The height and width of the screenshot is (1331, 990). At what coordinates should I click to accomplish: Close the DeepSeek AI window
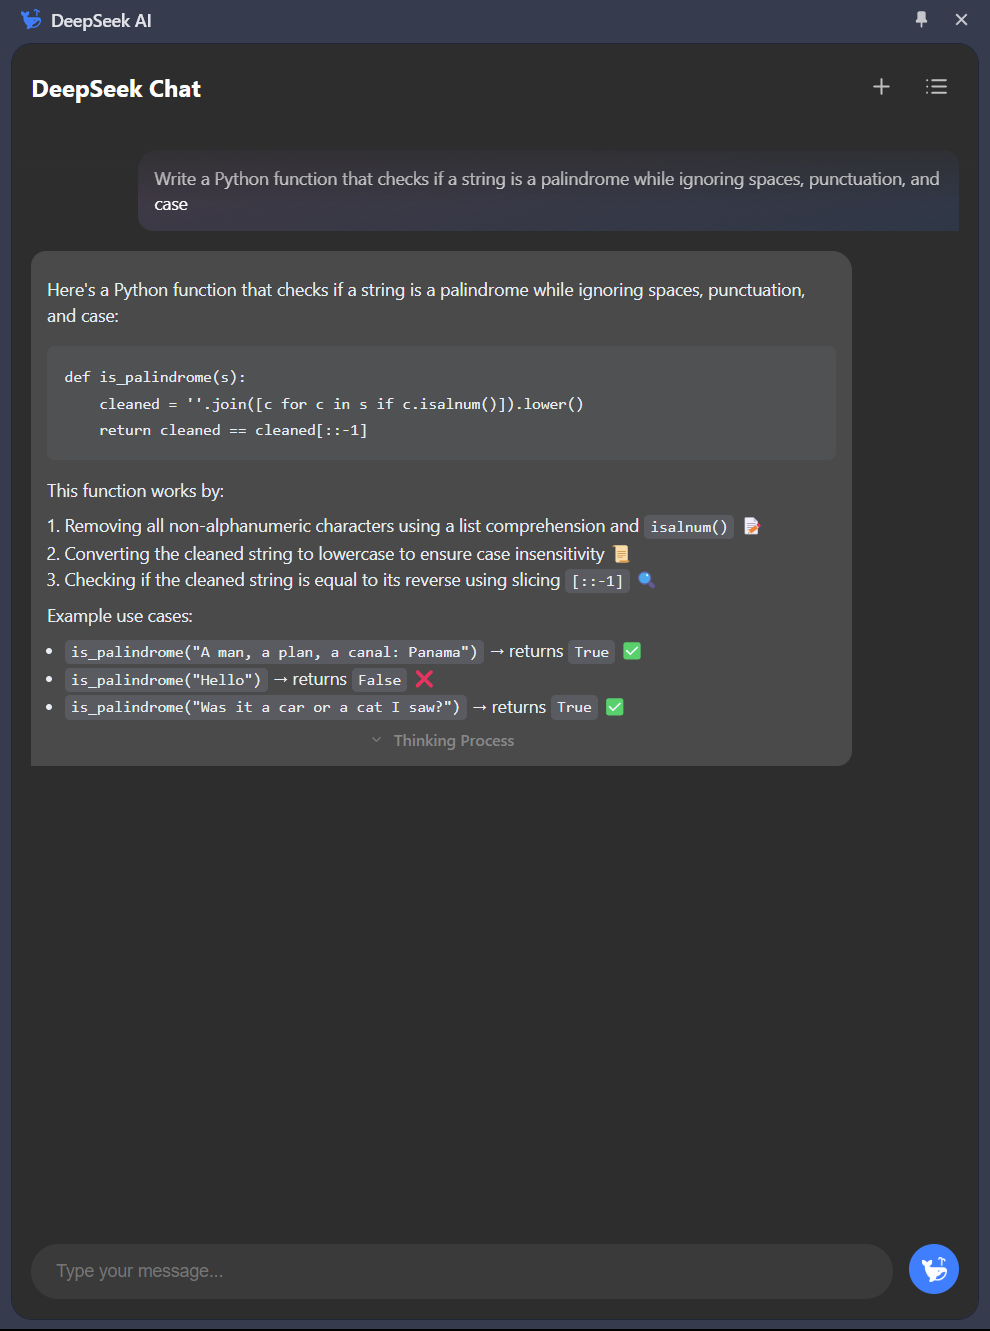pos(961,19)
